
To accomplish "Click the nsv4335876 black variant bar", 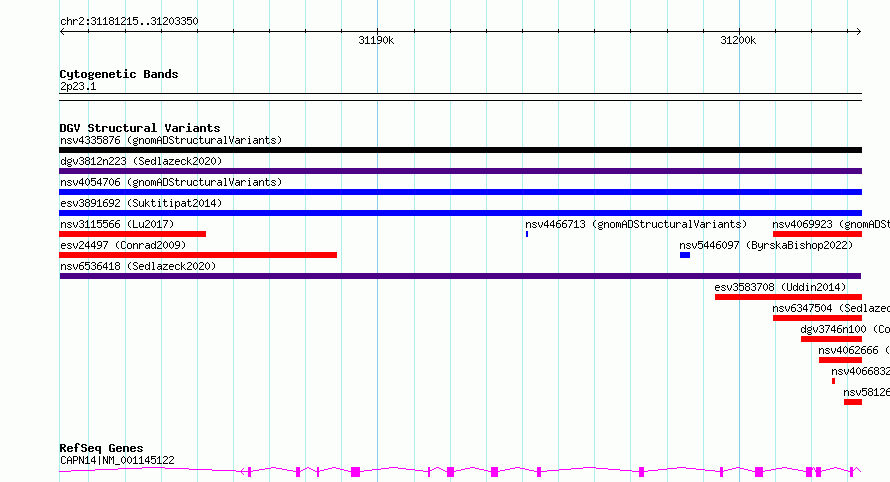I will 460,150.
